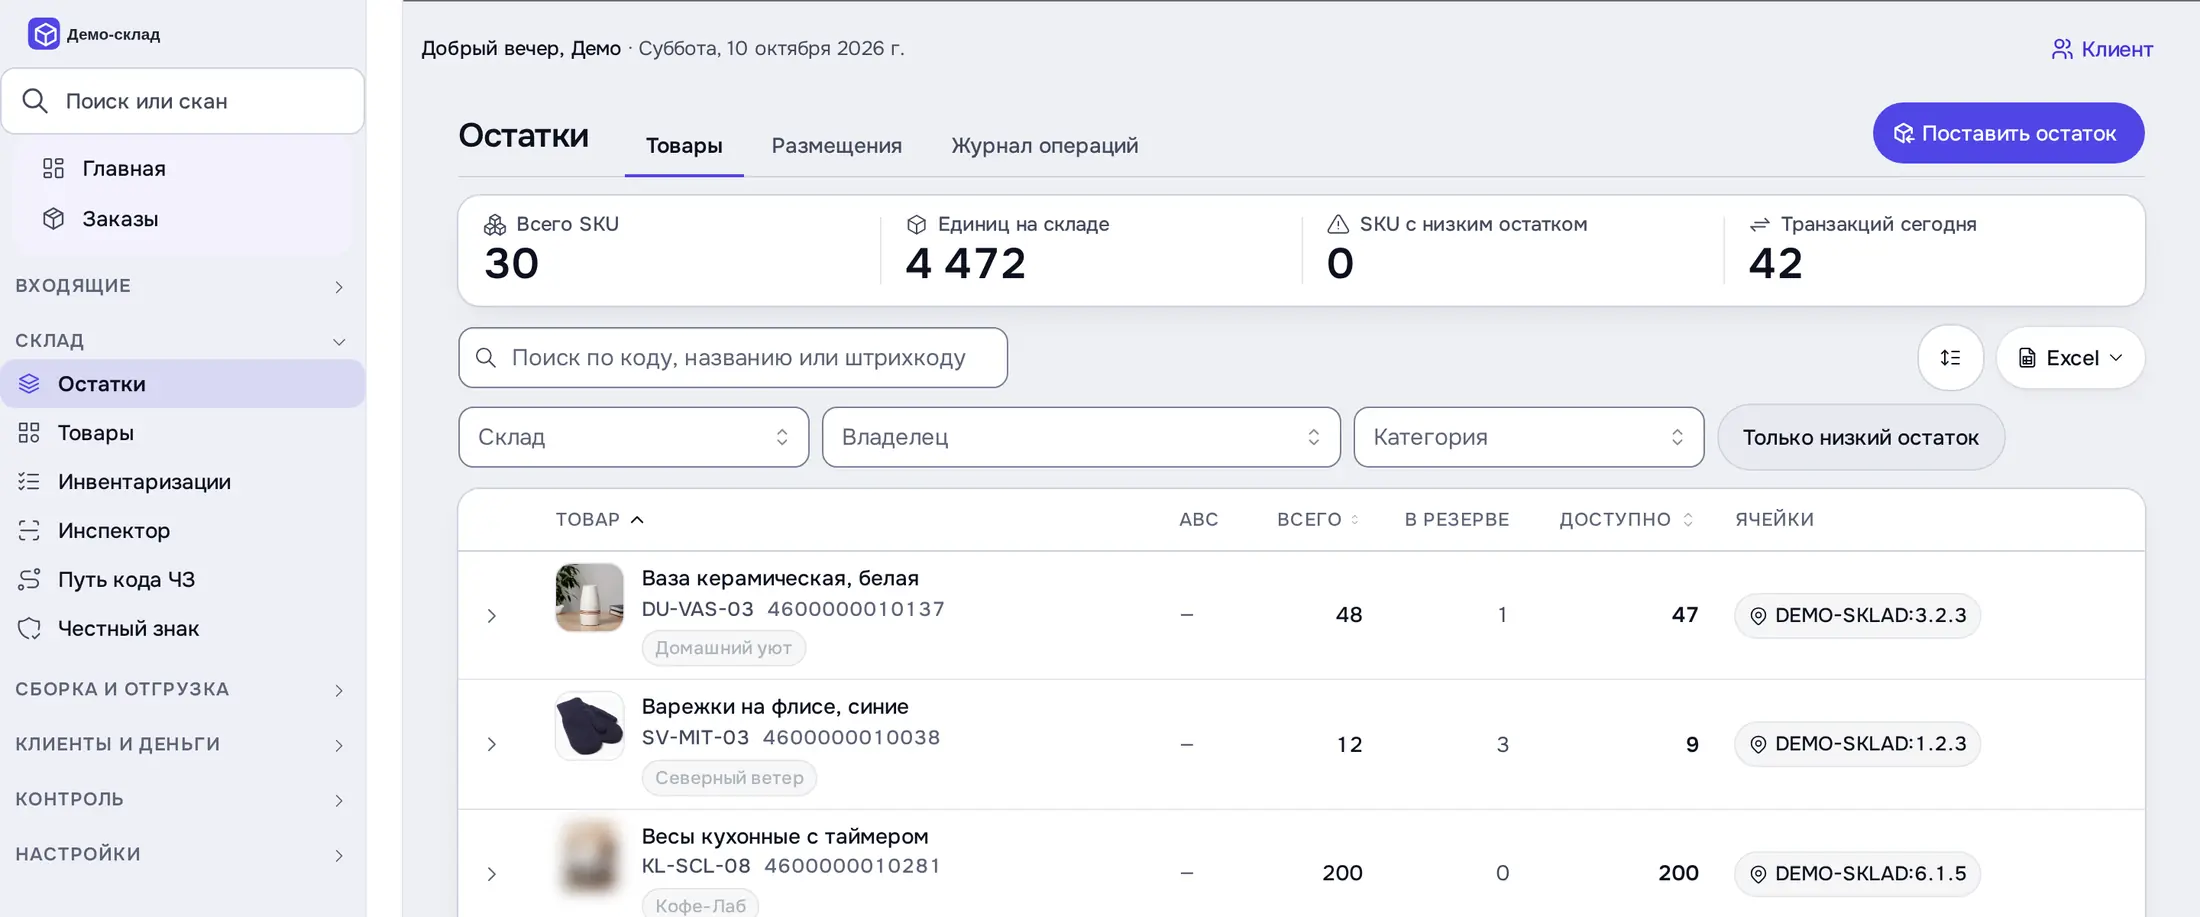The height and width of the screenshot is (917, 2200).
Task: Sort by ТОВАР column header
Action: tap(600, 519)
